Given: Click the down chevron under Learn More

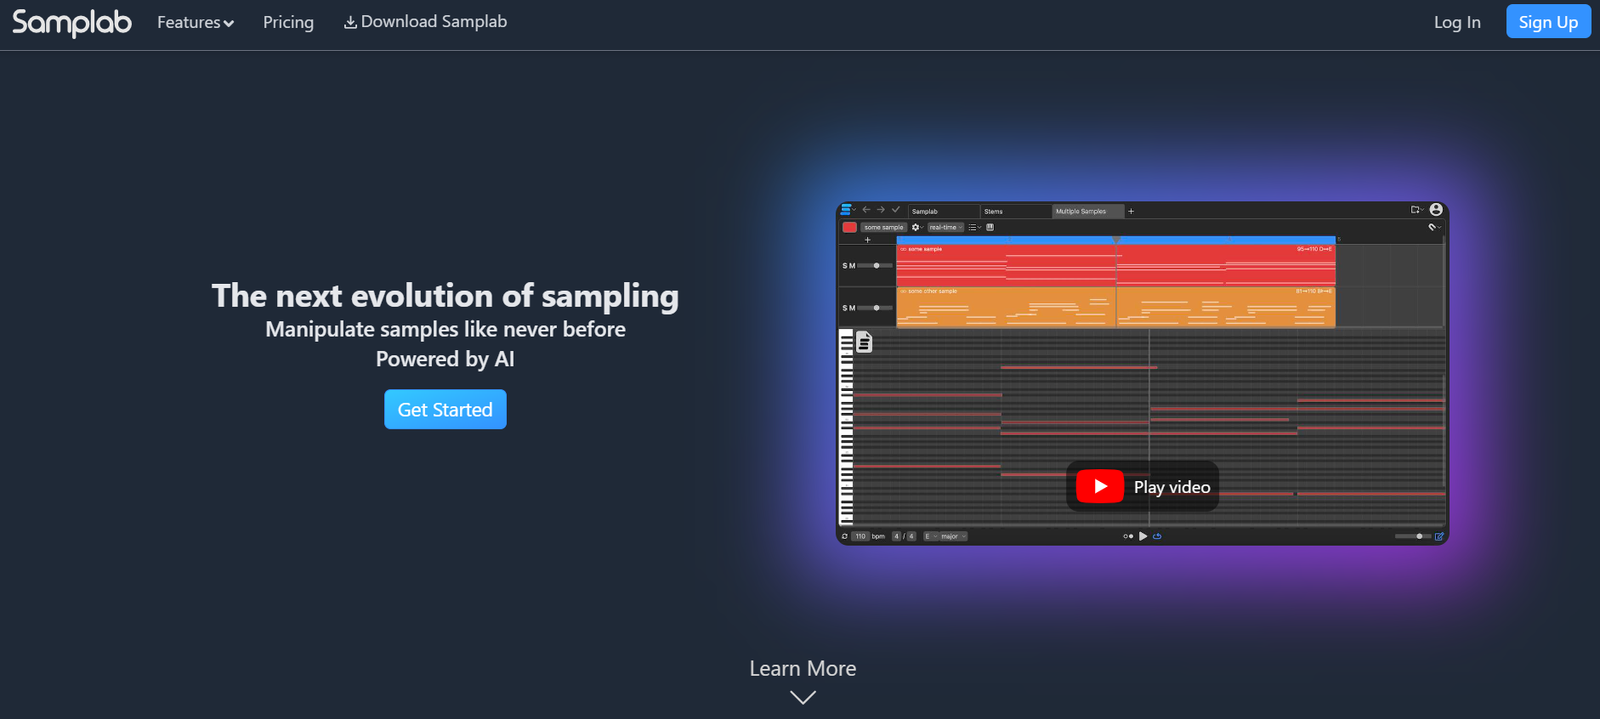Looking at the screenshot, I should coord(802,697).
